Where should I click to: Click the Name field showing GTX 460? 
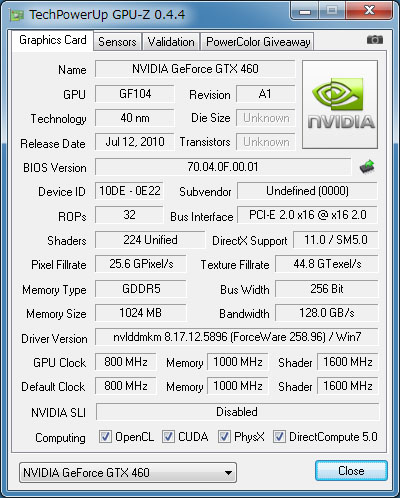click(195, 69)
